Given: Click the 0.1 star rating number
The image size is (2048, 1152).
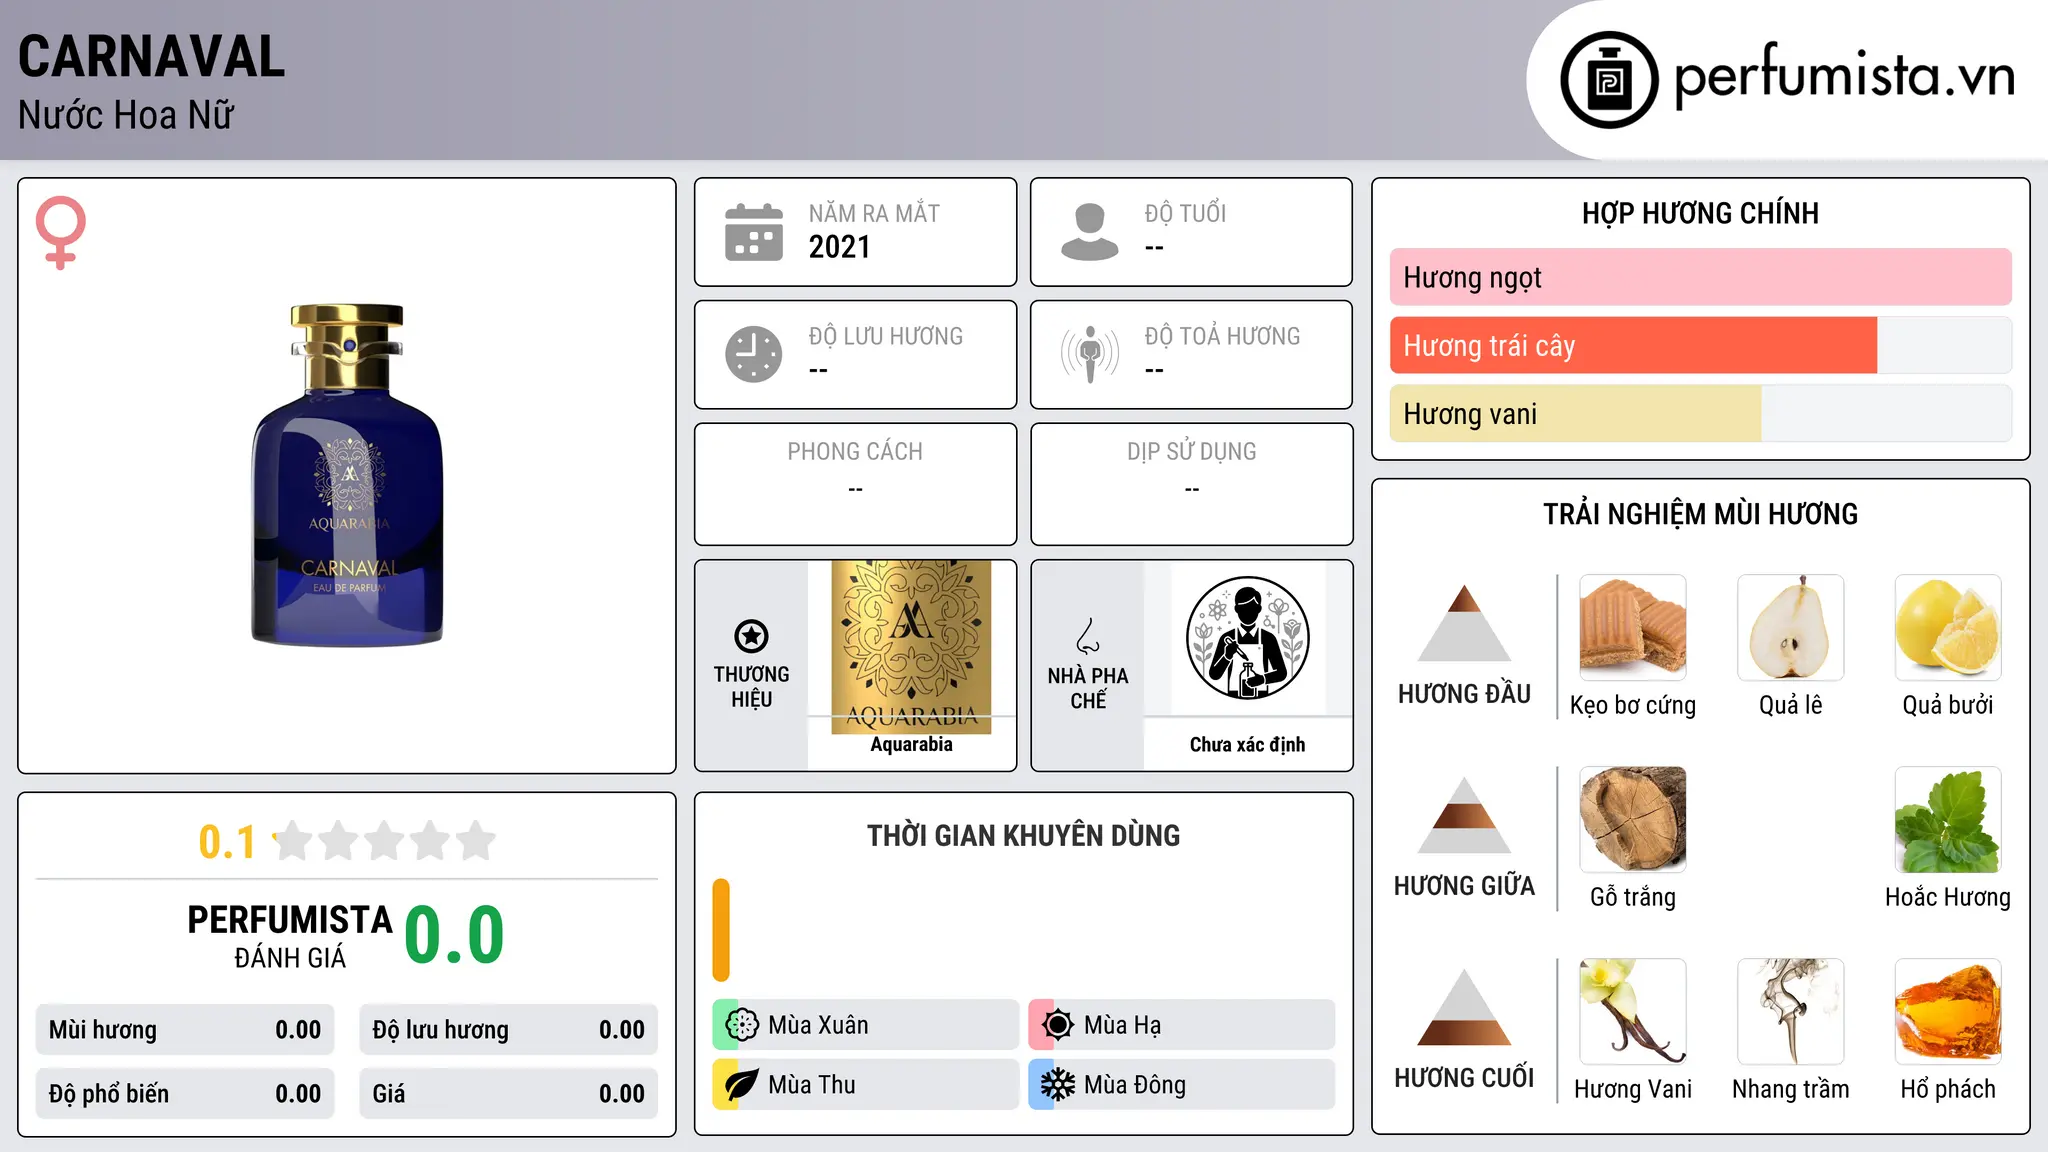Looking at the screenshot, I should click(x=227, y=842).
